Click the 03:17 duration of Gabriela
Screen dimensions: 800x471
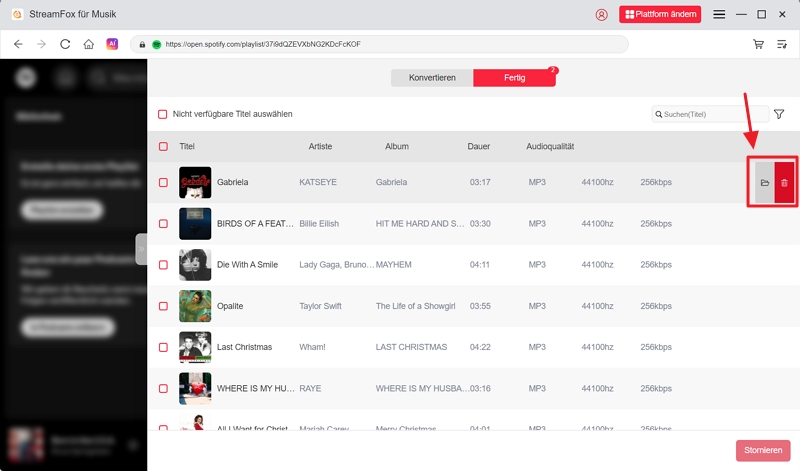(x=480, y=182)
